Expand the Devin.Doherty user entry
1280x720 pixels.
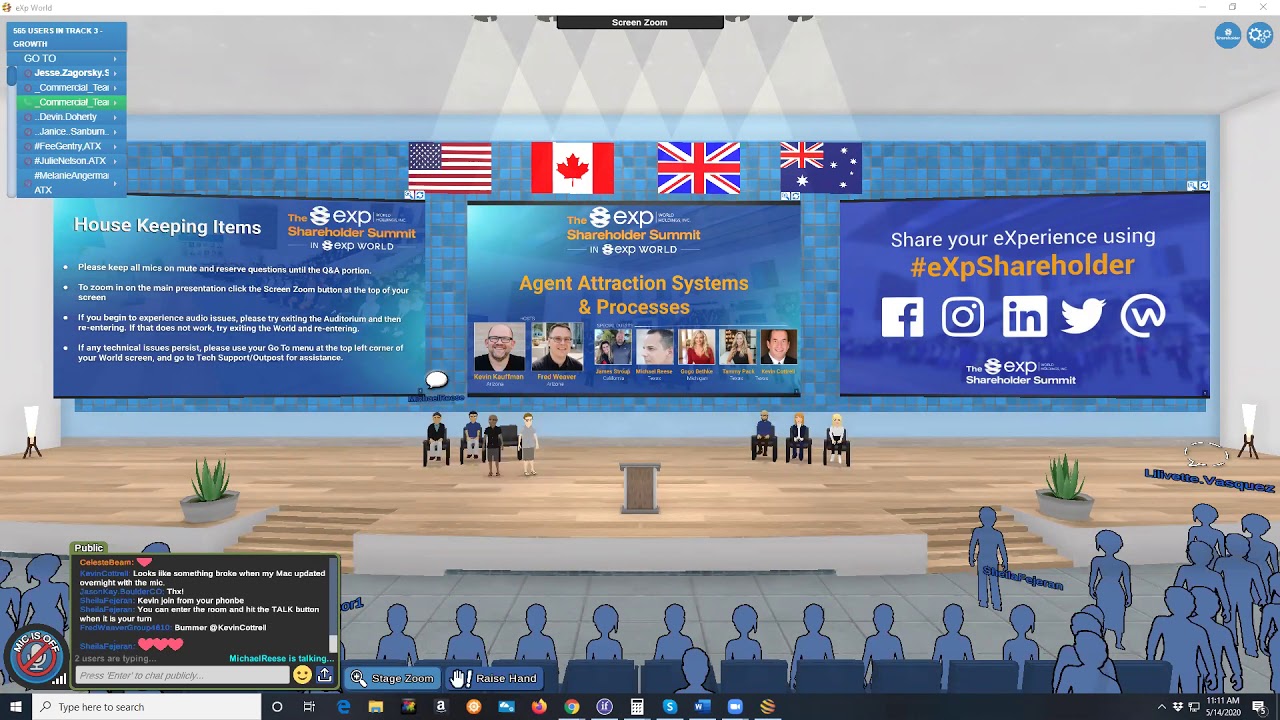70,117
